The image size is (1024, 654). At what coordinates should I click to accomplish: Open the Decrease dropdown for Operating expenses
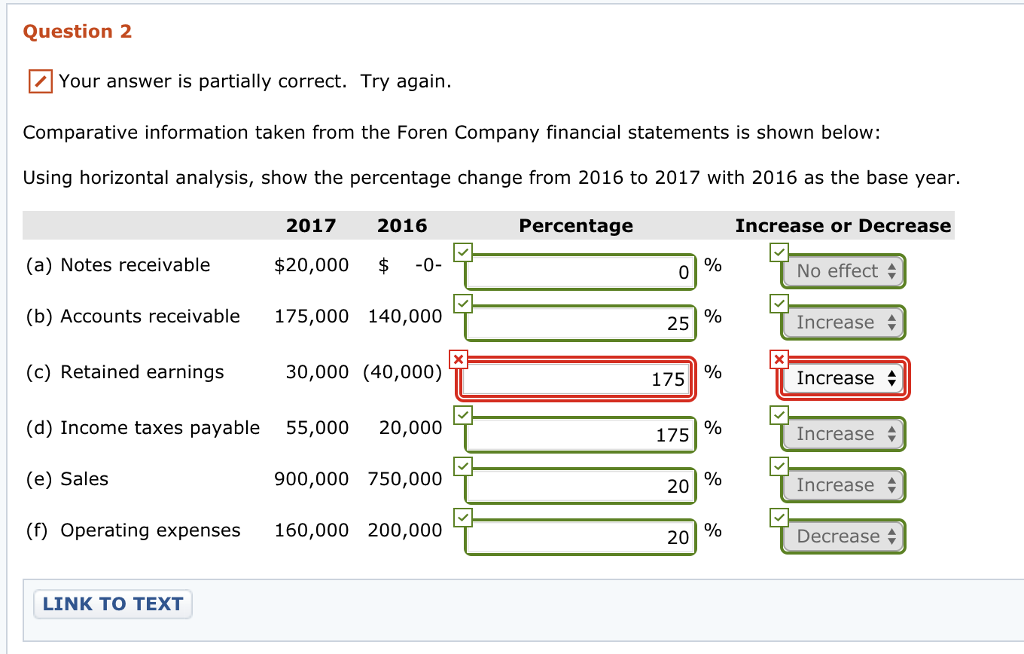point(843,536)
